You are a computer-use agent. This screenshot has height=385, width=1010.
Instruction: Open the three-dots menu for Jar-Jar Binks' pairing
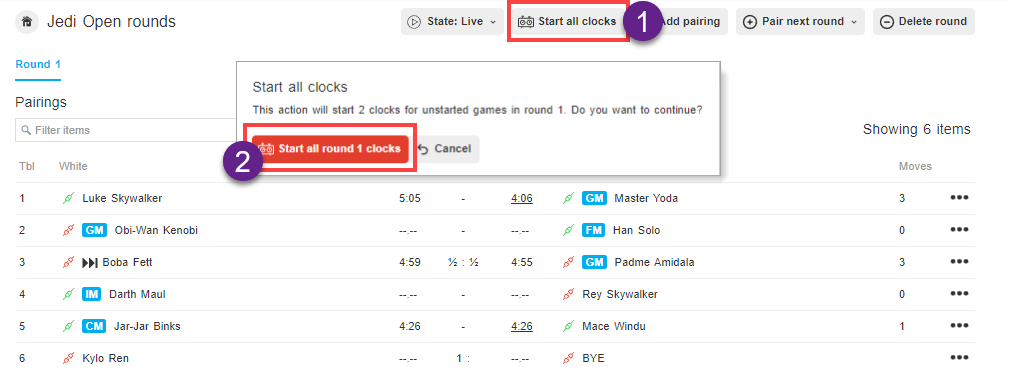(x=958, y=326)
